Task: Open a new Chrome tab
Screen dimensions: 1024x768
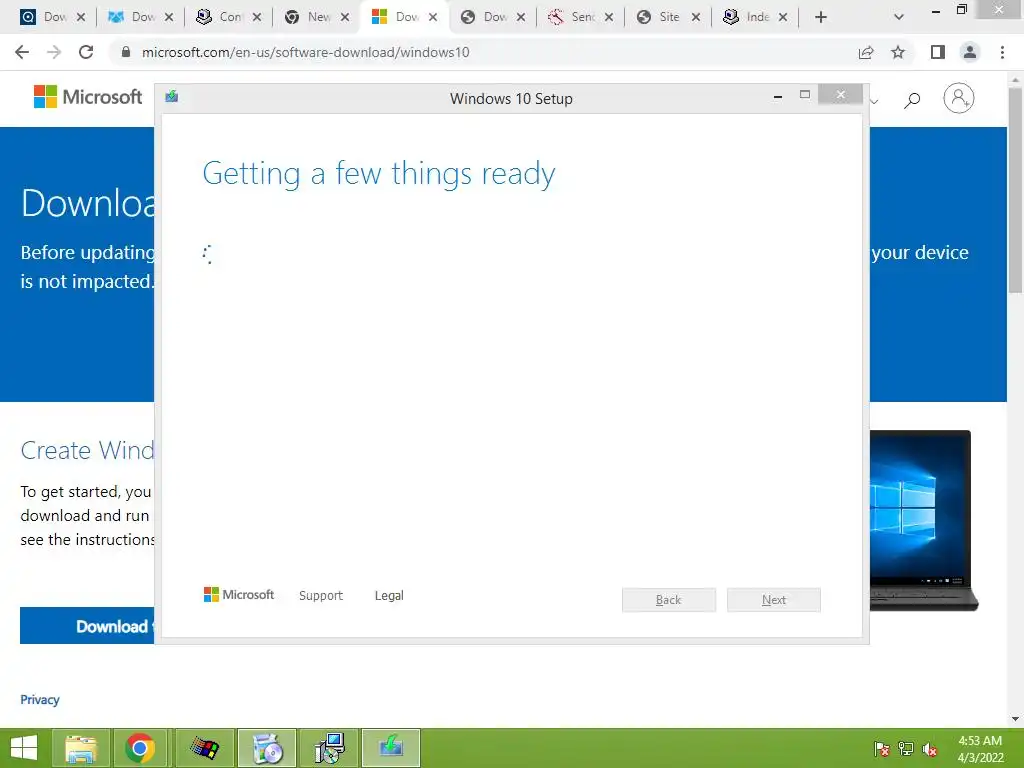Action: pos(821,17)
